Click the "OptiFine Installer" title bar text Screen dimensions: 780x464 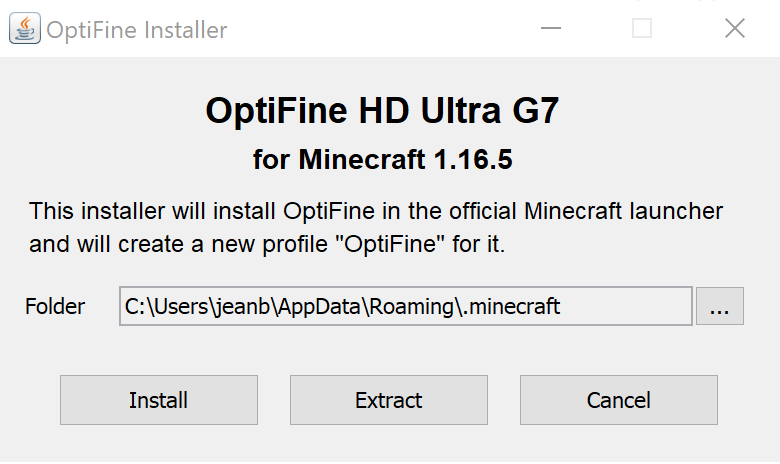pyautogui.click(x=136, y=30)
